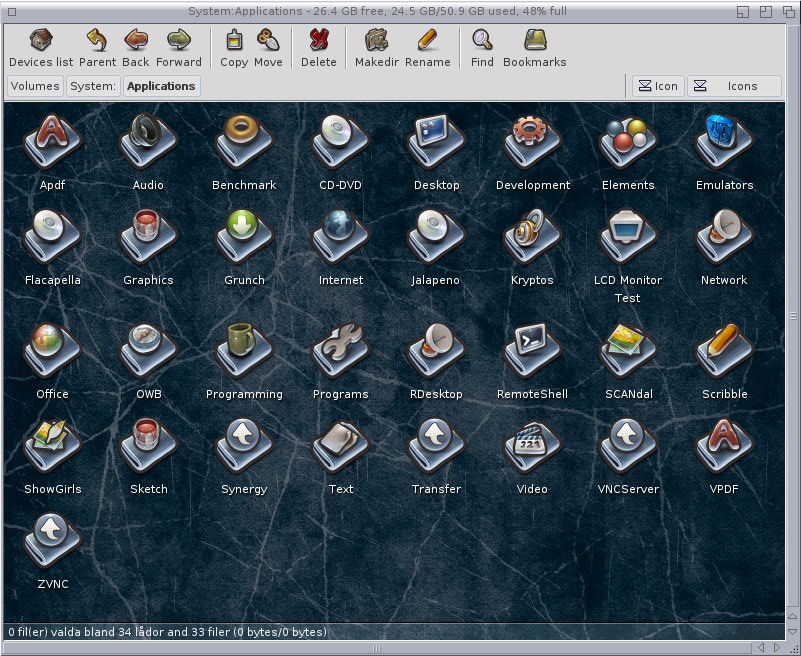This screenshot has height=656, width=801.
Task: Click the horizontal scrollbar handle
Action: [377, 648]
